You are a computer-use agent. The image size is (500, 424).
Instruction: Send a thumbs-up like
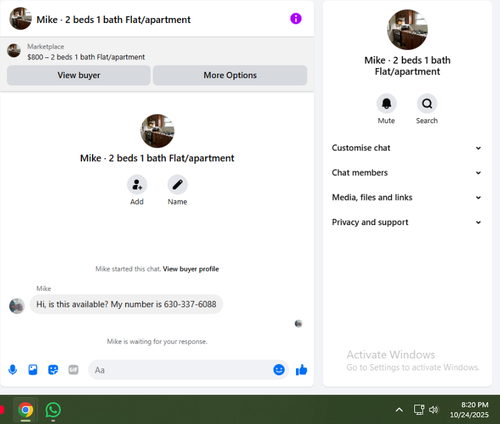tap(301, 370)
